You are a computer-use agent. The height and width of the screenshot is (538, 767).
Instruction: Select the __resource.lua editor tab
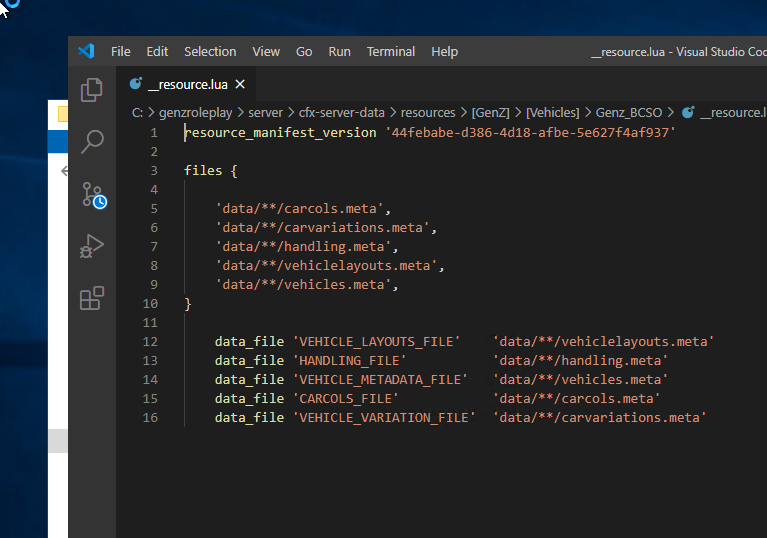pyautogui.click(x=187, y=84)
